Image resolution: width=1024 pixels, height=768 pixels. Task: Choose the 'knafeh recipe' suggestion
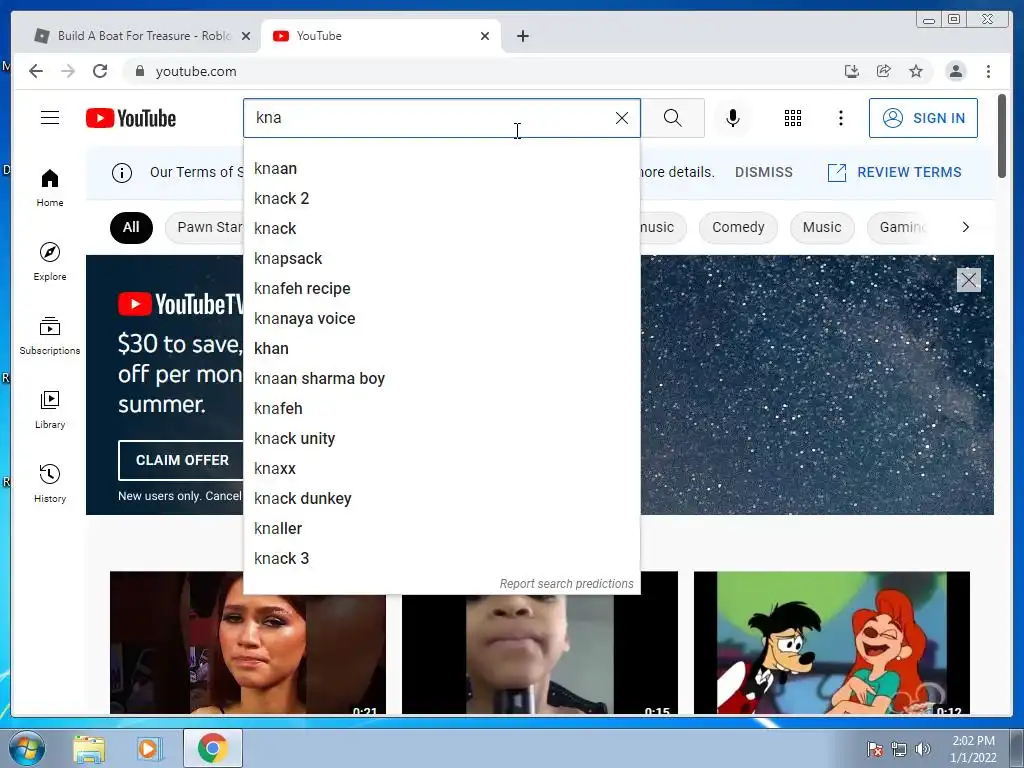coord(441,289)
